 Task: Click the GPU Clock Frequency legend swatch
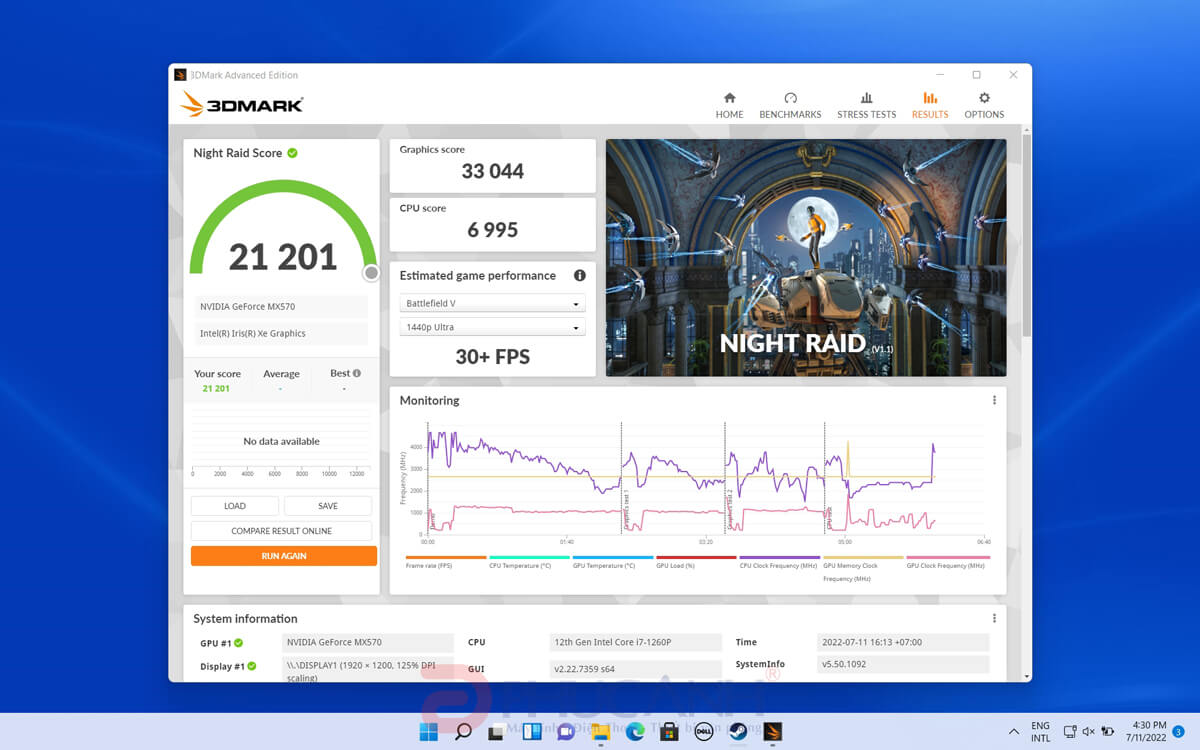(x=947, y=557)
